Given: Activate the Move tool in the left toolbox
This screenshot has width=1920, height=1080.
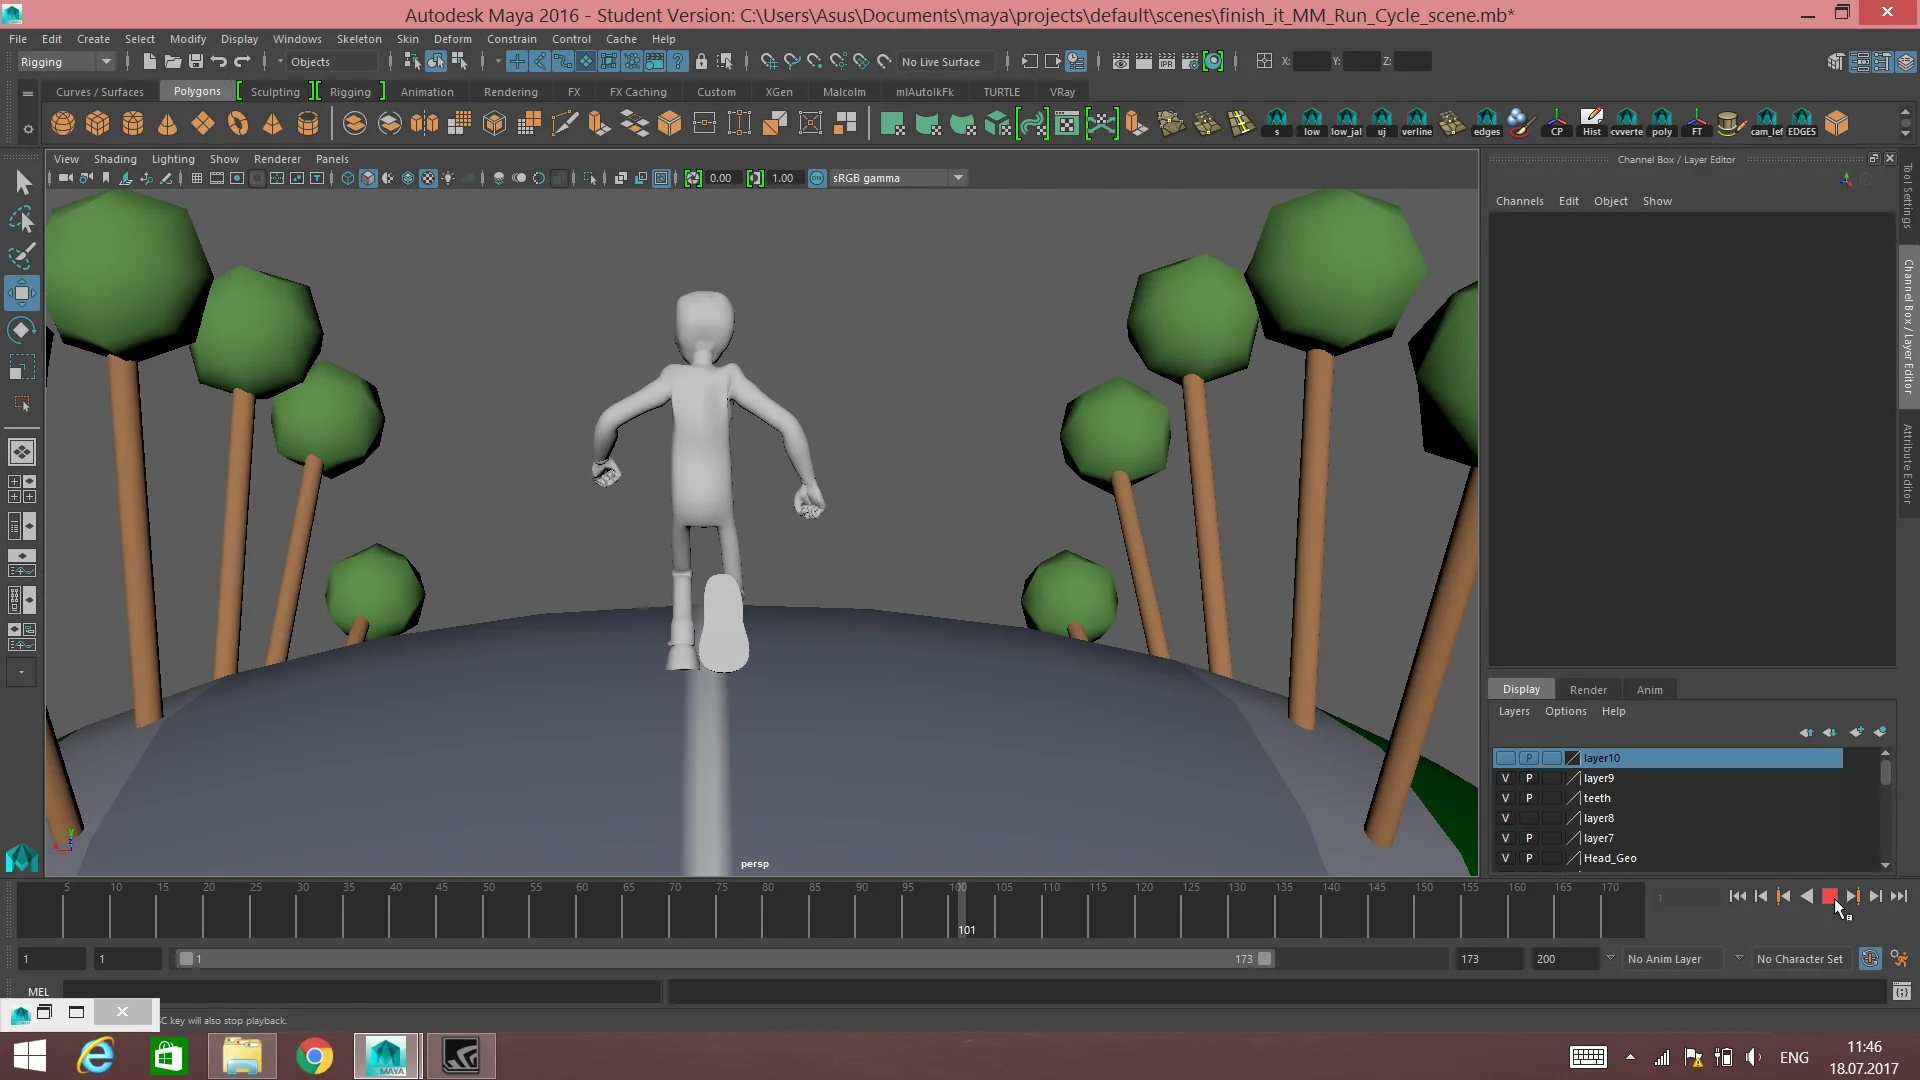Looking at the screenshot, I should (21, 293).
